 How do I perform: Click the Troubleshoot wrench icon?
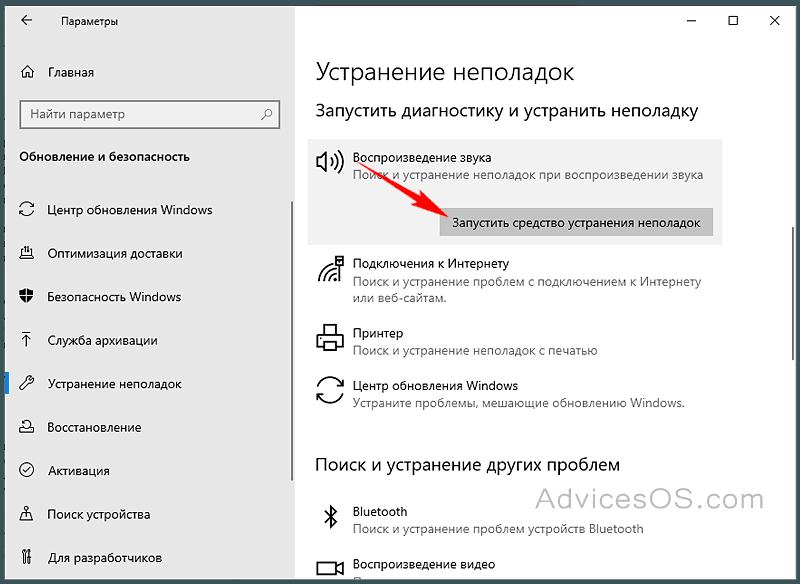tap(27, 383)
